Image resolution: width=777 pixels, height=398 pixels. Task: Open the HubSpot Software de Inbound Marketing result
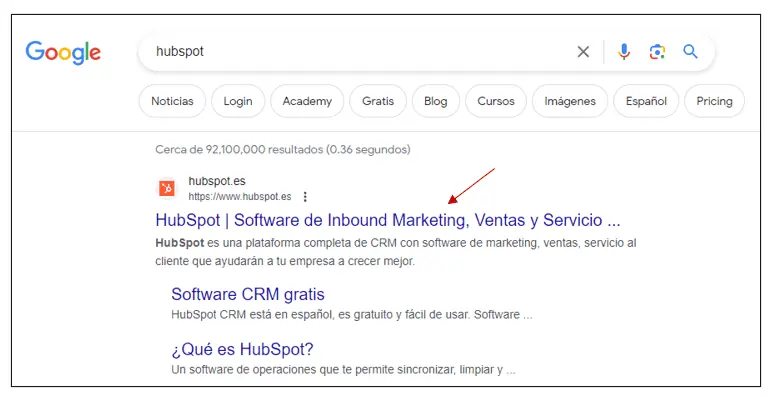tap(388, 220)
